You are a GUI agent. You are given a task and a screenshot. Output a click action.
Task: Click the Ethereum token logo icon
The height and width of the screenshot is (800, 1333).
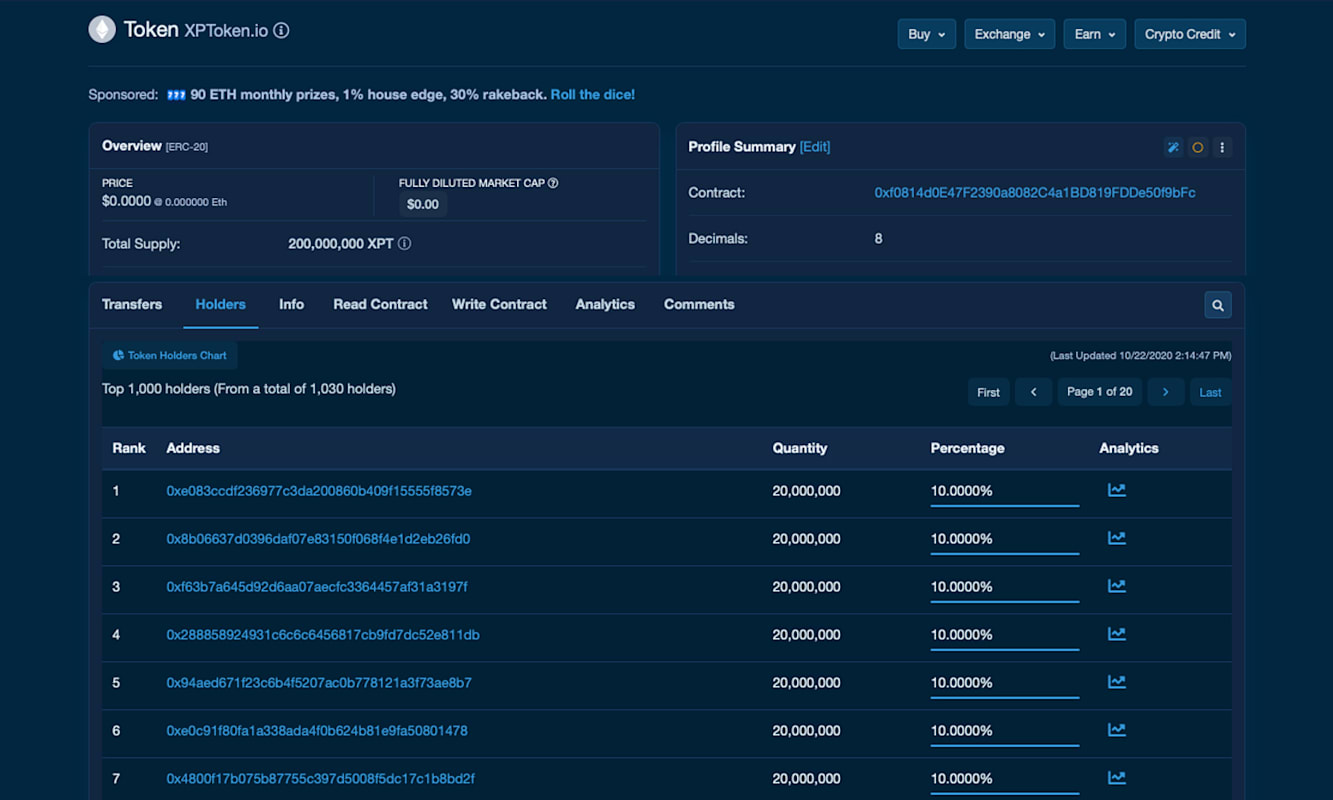click(102, 30)
